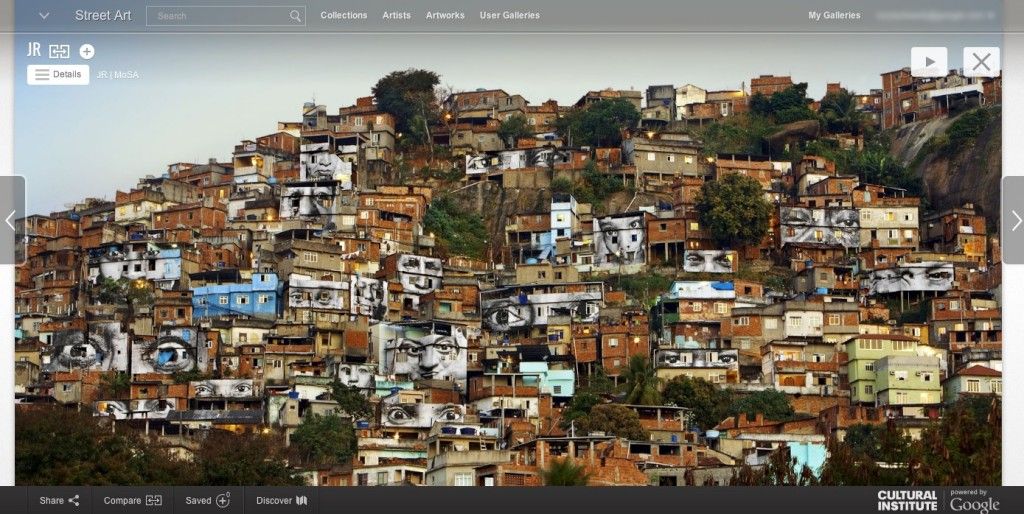
Task: Open My Galleries
Action: tap(834, 16)
